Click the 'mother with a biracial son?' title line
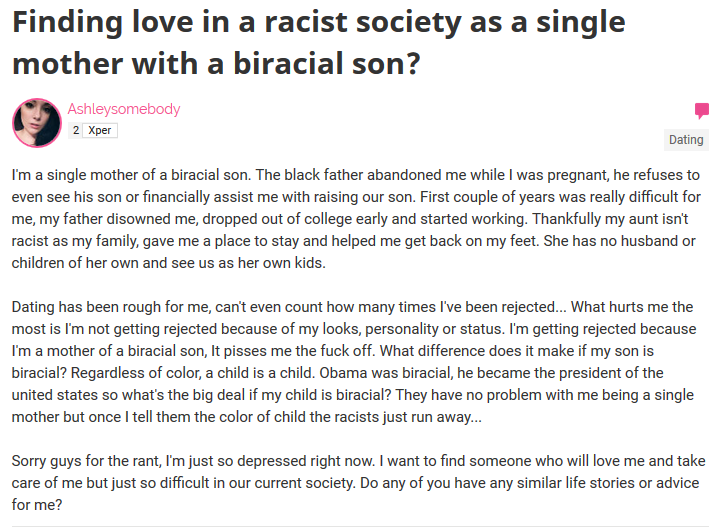728x529 pixels. pos(216,64)
